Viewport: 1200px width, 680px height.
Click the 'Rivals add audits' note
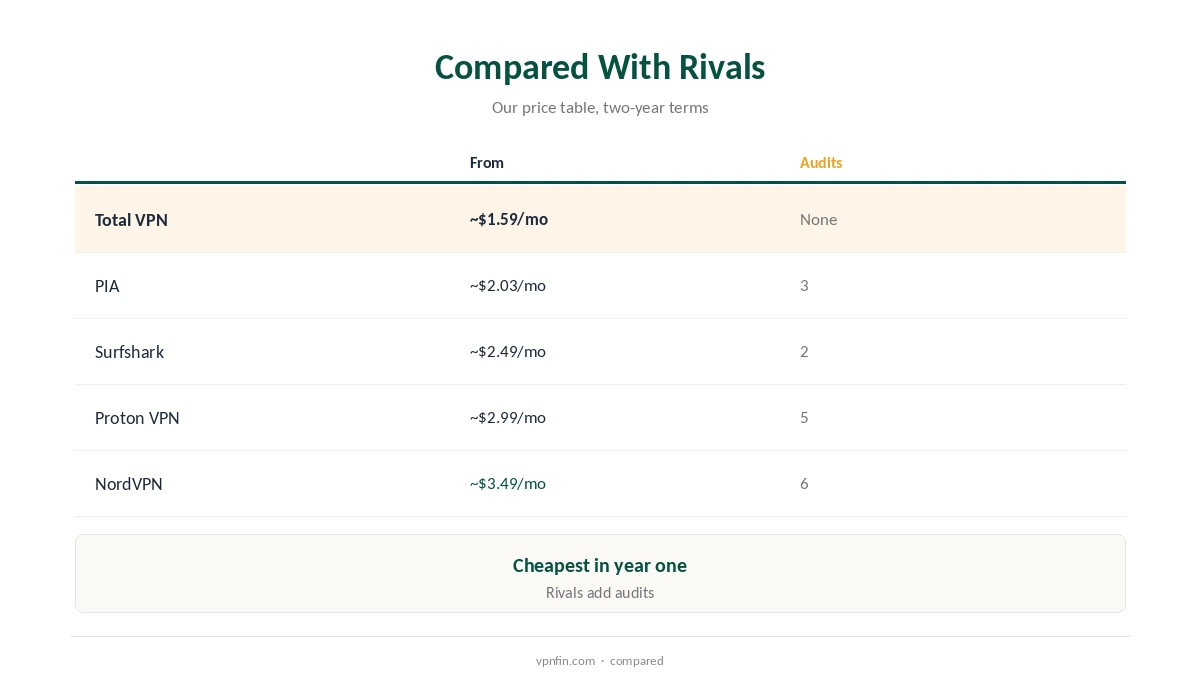pos(600,593)
